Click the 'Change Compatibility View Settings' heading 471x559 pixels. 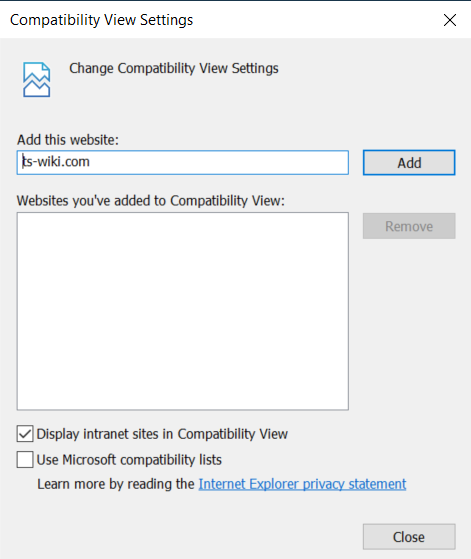click(x=174, y=68)
